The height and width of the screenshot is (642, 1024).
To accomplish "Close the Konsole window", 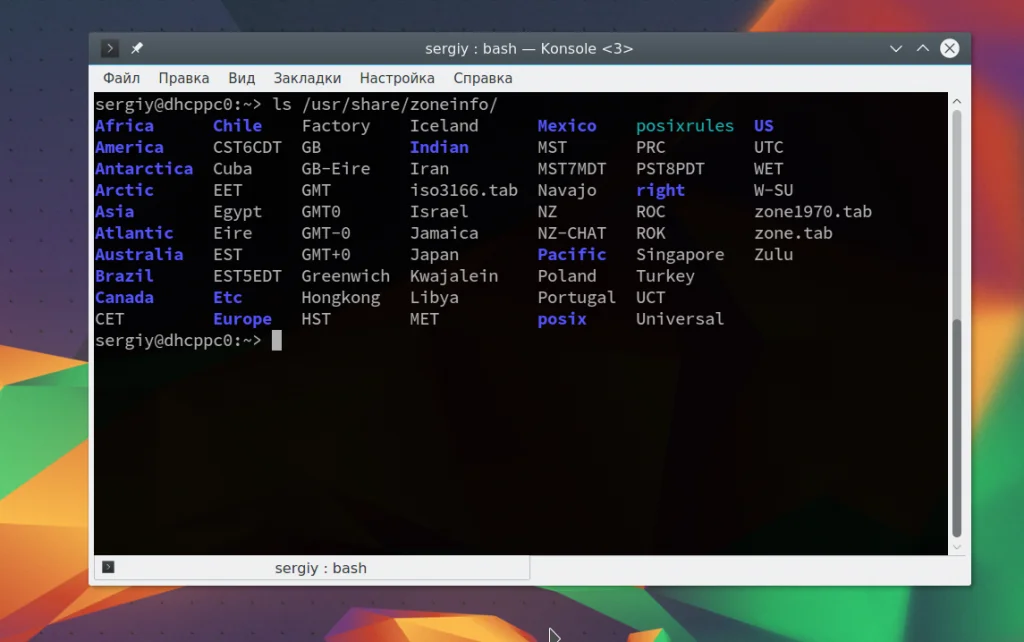I will coord(950,48).
